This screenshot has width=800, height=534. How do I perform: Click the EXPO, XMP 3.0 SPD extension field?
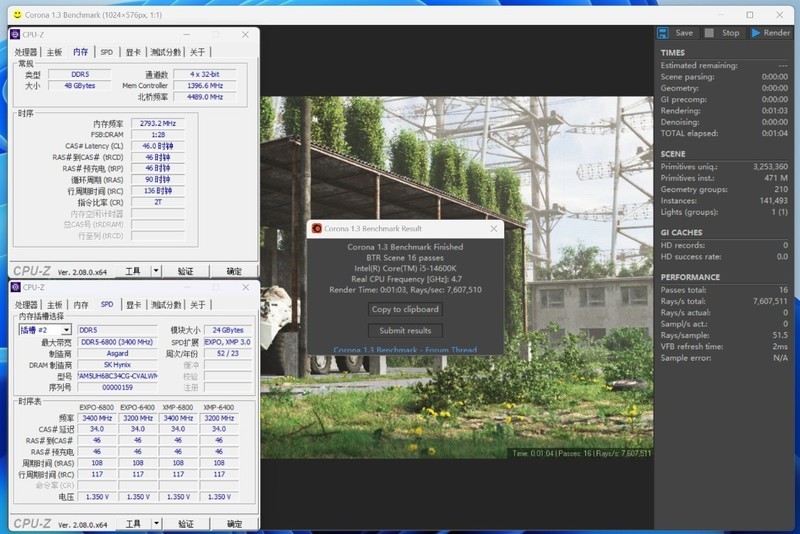(x=228, y=342)
